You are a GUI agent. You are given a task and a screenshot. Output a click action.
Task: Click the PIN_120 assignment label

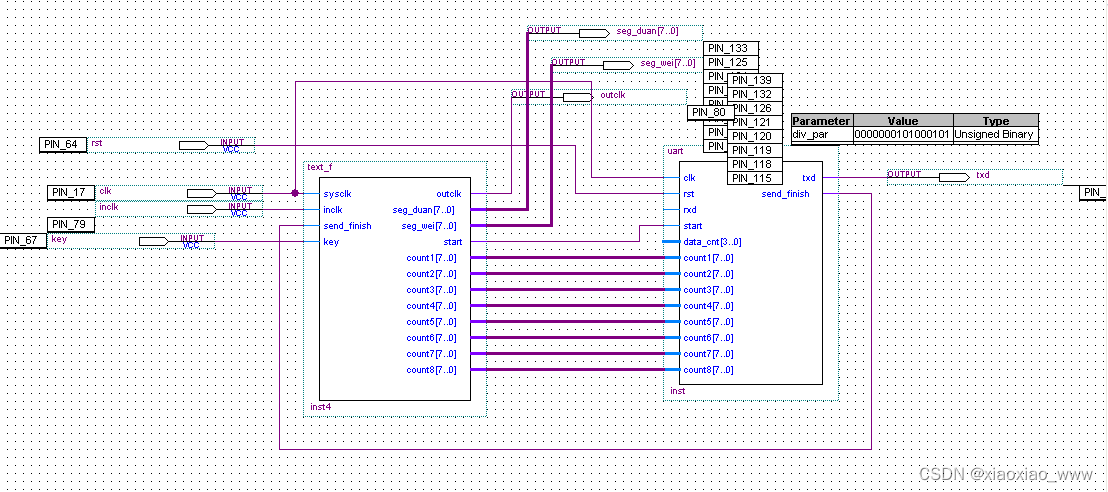tap(755, 136)
